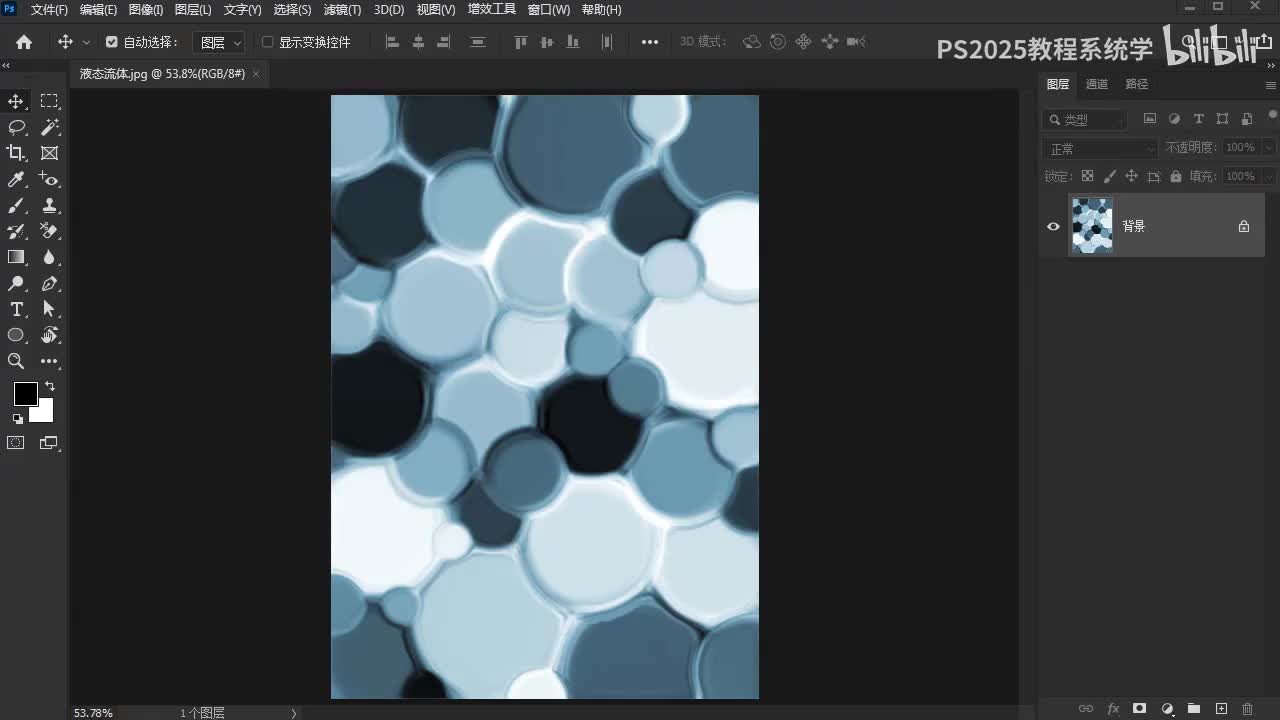Expand the status bar info arrow
1280x720 pixels.
pyautogui.click(x=294, y=713)
